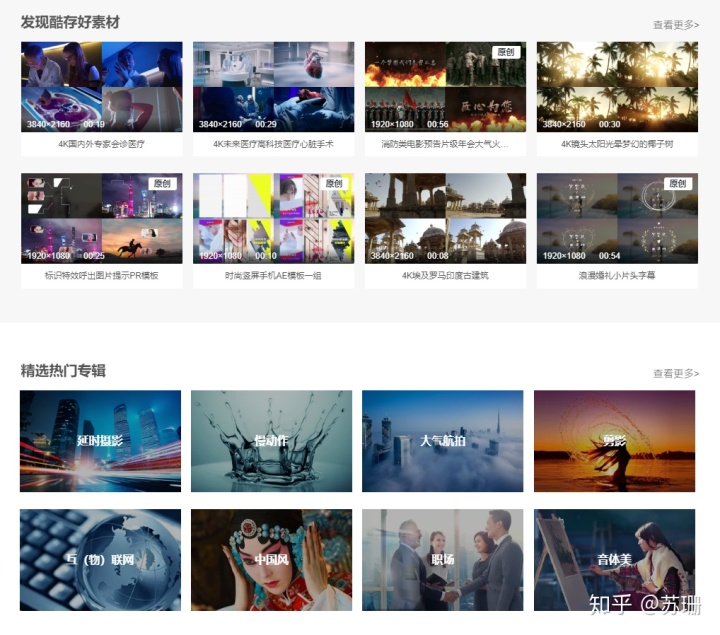This screenshot has height=635, width=720.
Task: Click the title text 4K镜头太阳光晕梦幻的椰子树
Action: (x=617, y=144)
